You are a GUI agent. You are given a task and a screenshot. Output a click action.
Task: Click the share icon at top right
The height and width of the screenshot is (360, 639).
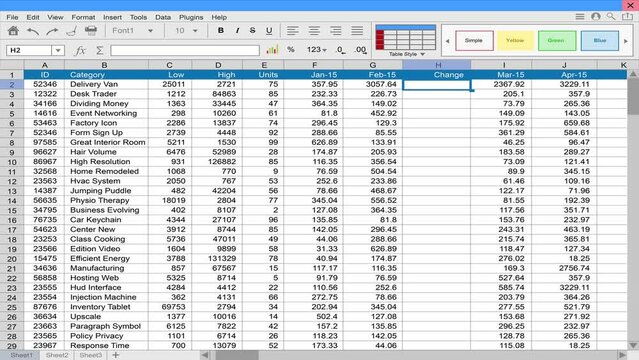click(x=627, y=17)
